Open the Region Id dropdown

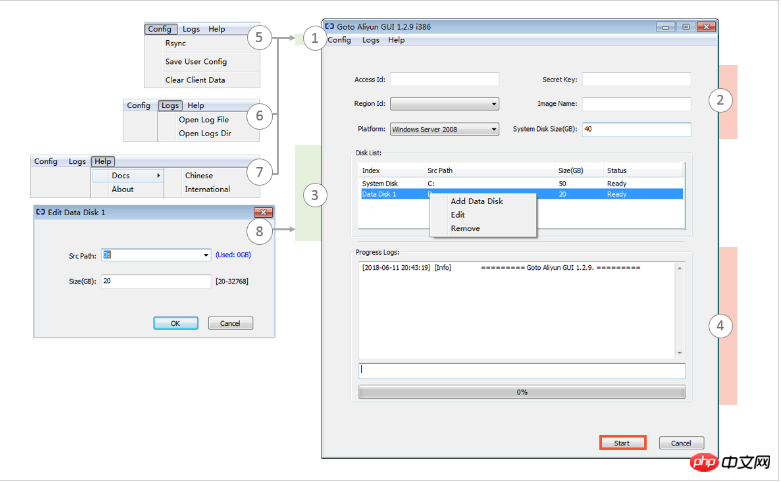444,104
